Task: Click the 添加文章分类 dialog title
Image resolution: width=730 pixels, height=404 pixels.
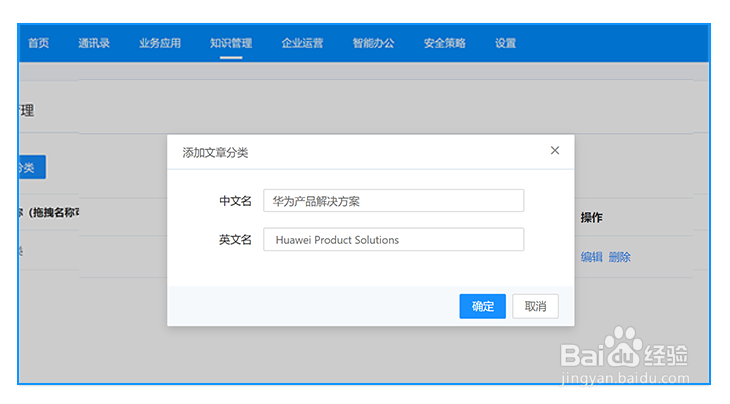Action: point(215,153)
